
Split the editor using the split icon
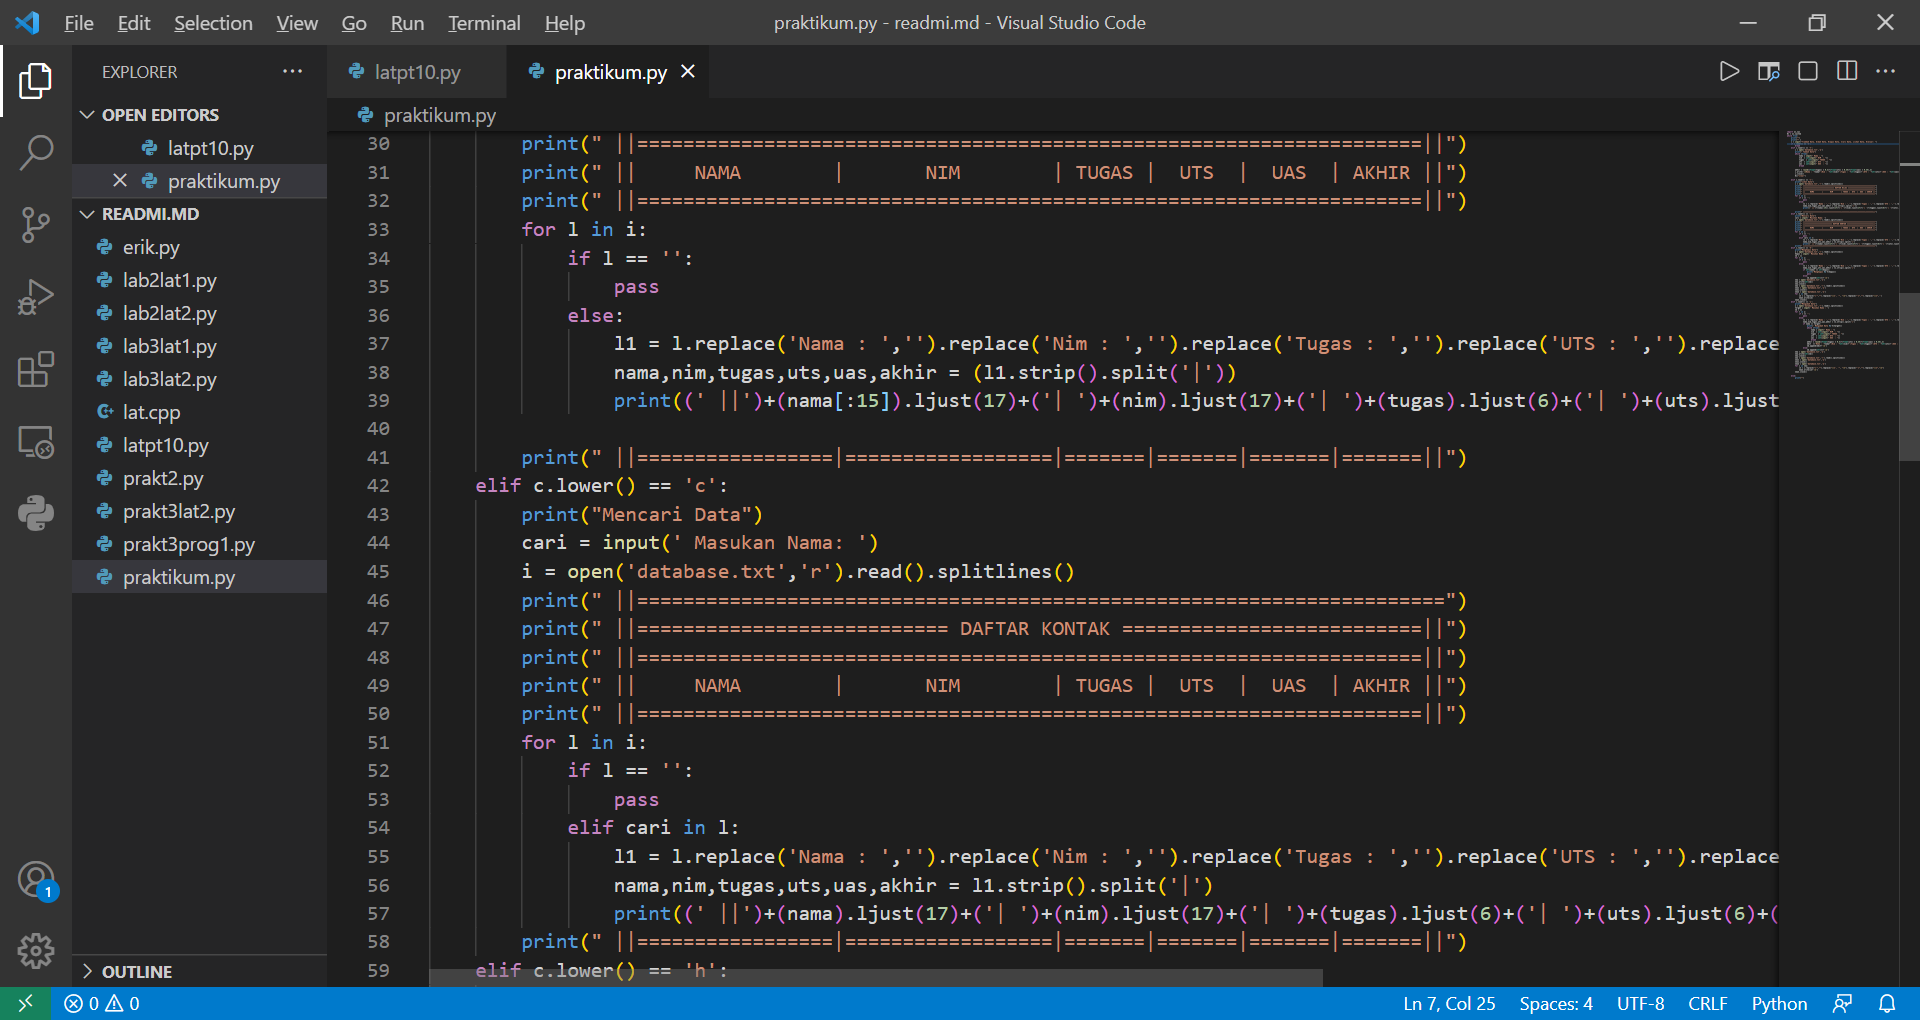coord(1846,71)
